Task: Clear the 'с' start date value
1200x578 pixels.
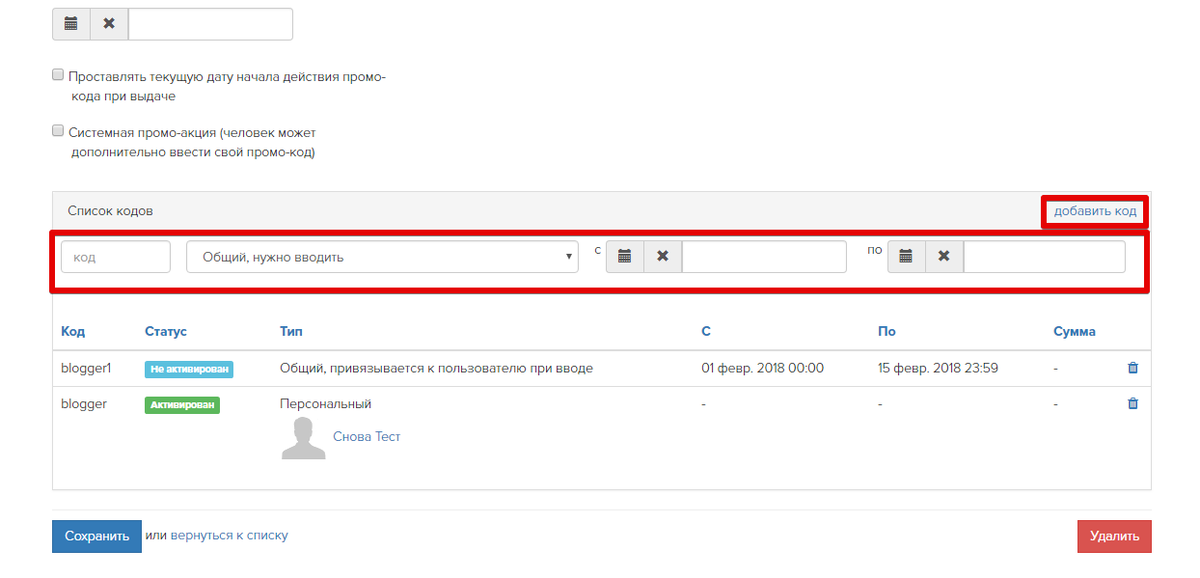Action: coord(662,257)
